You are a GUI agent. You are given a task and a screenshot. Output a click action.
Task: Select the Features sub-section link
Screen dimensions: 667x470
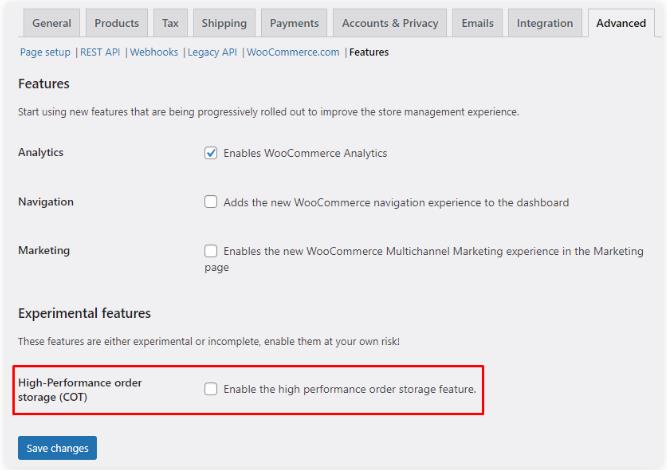[x=369, y=52]
